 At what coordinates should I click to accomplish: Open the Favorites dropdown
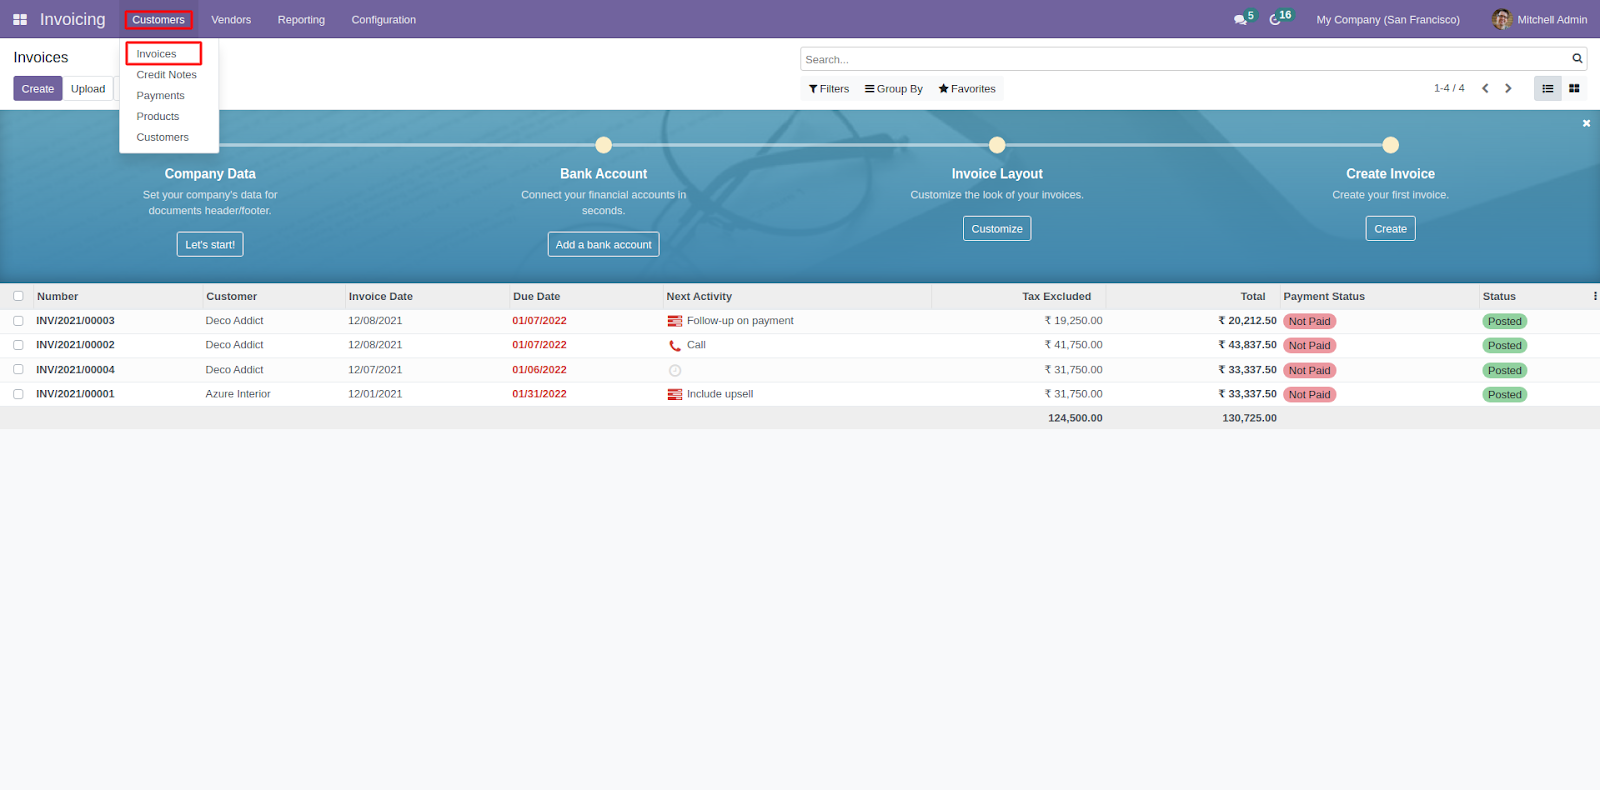(x=967, y=89)
